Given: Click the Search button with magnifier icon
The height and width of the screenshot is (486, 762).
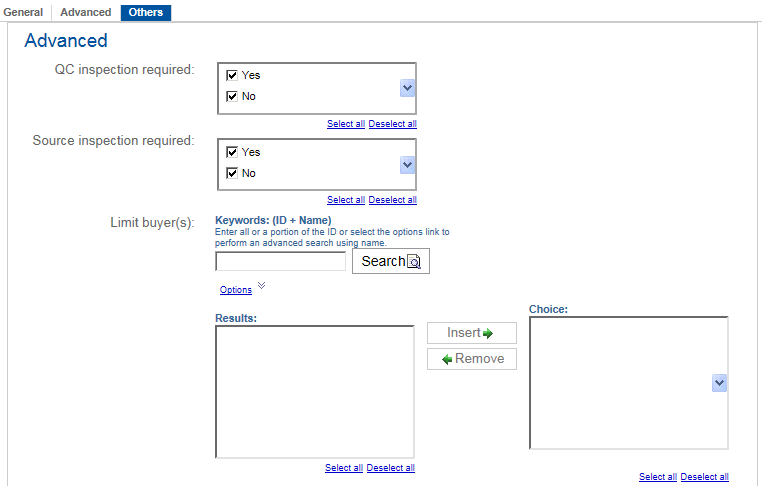Looking at the screenshot, I should click(x=390, y=261).
